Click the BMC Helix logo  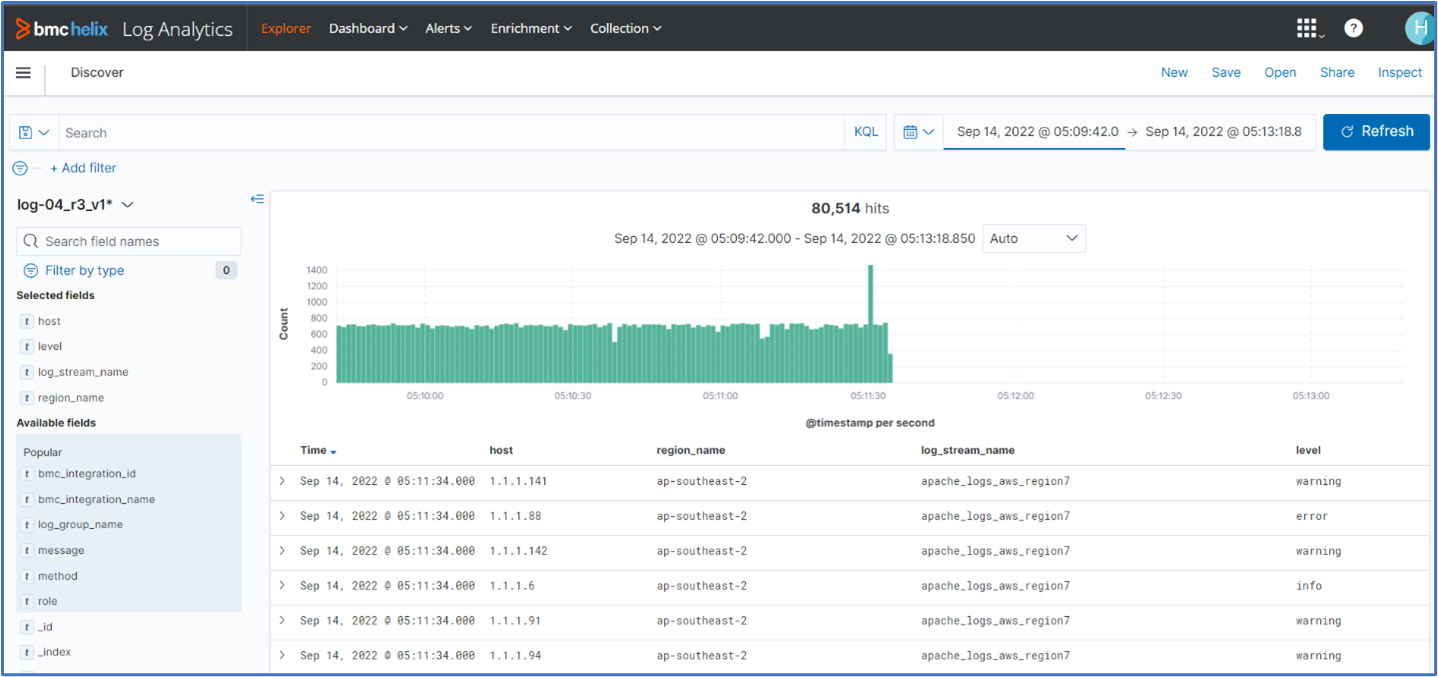pyautogui.click(x=61, y=29)
